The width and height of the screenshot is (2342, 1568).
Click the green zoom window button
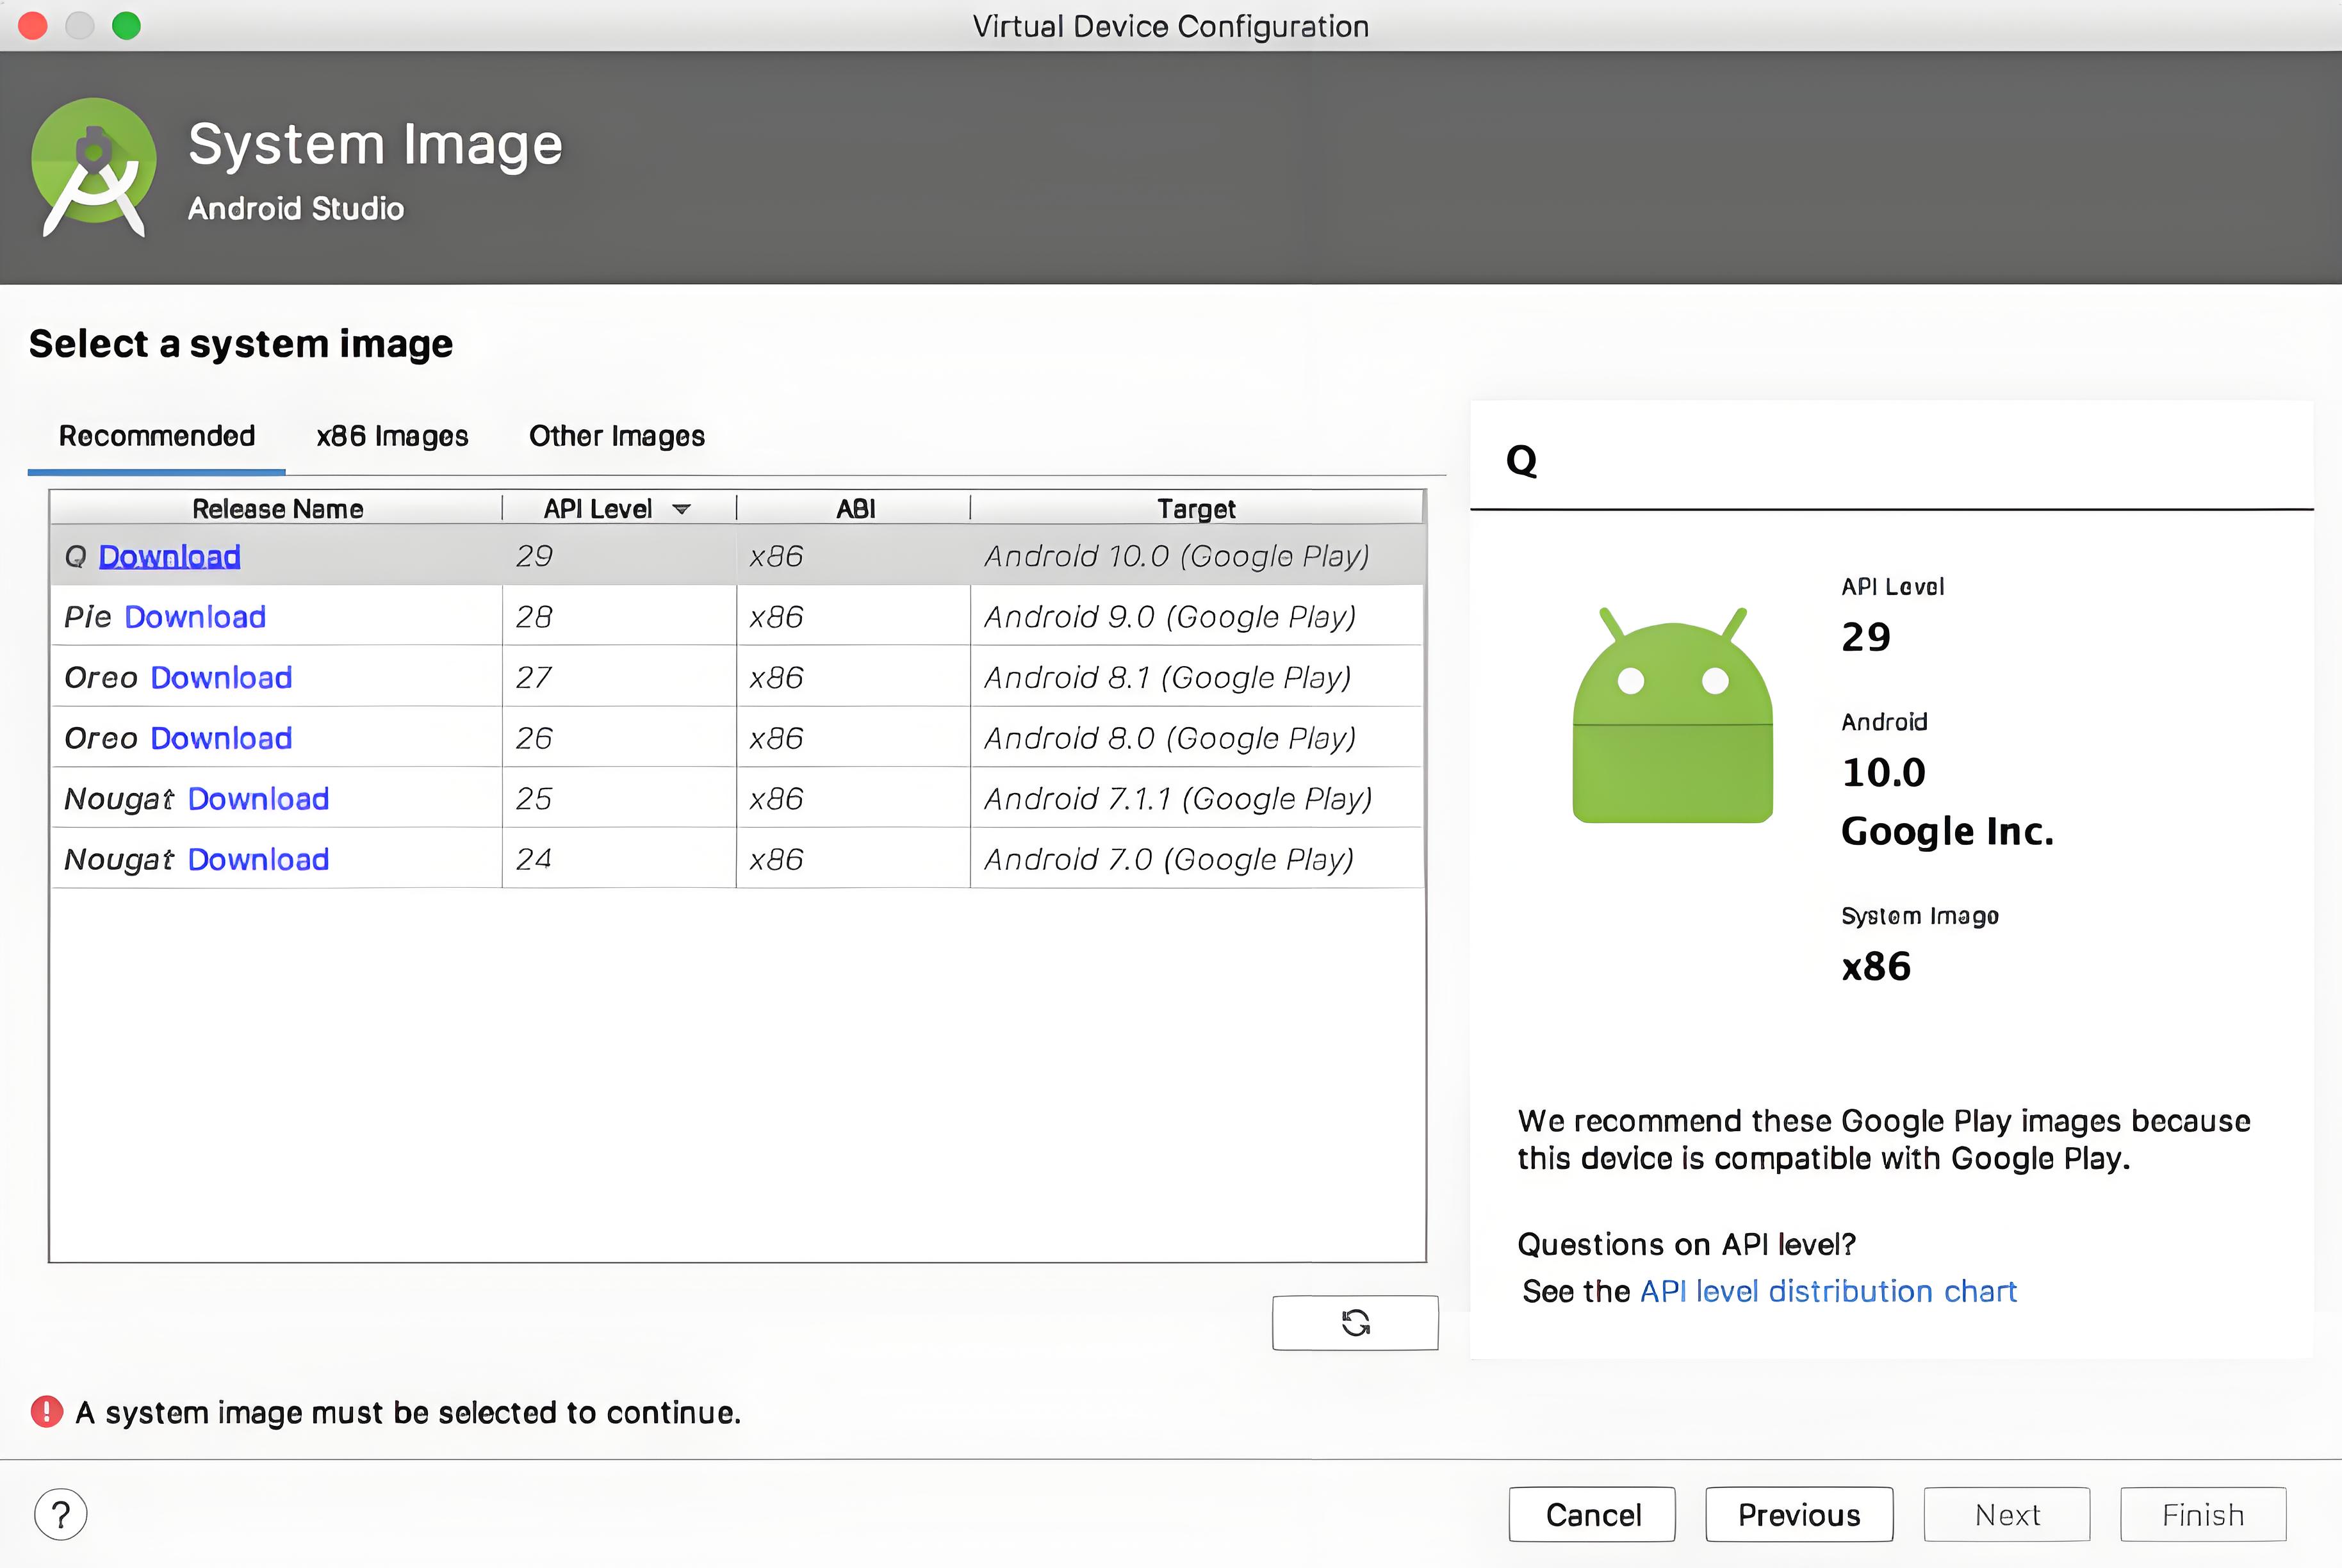126,25
